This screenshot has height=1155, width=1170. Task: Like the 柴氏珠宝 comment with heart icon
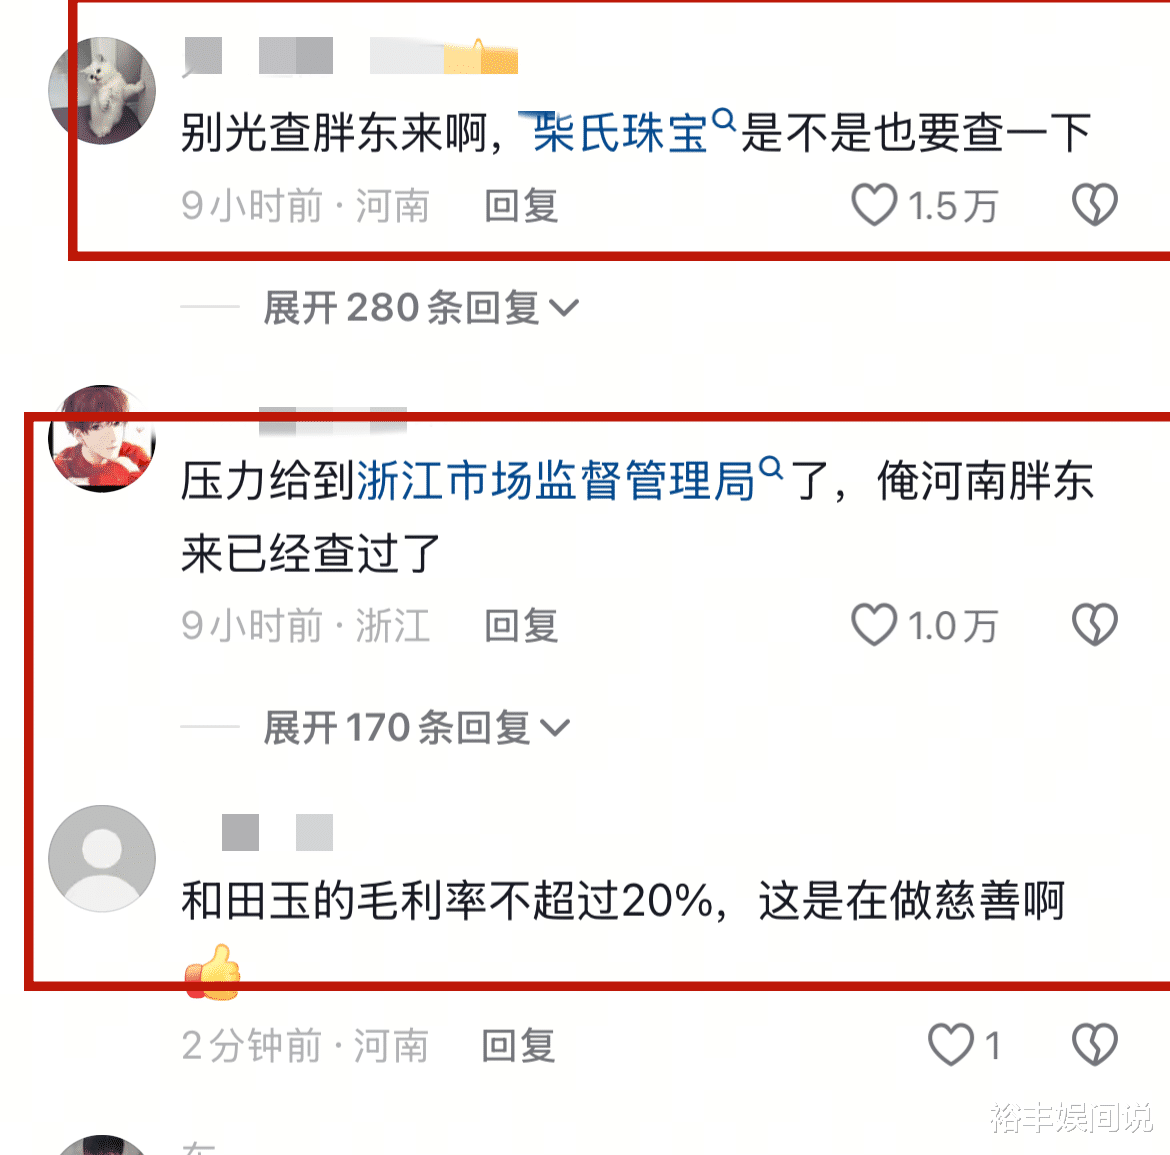pos(874,204)
